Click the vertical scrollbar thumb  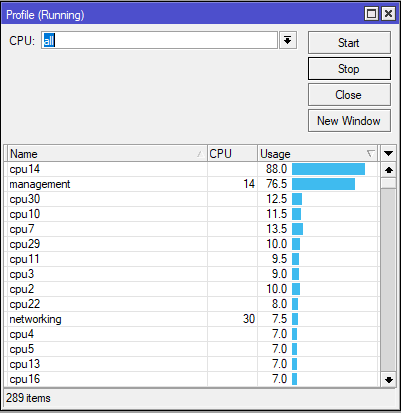point(388,183)
